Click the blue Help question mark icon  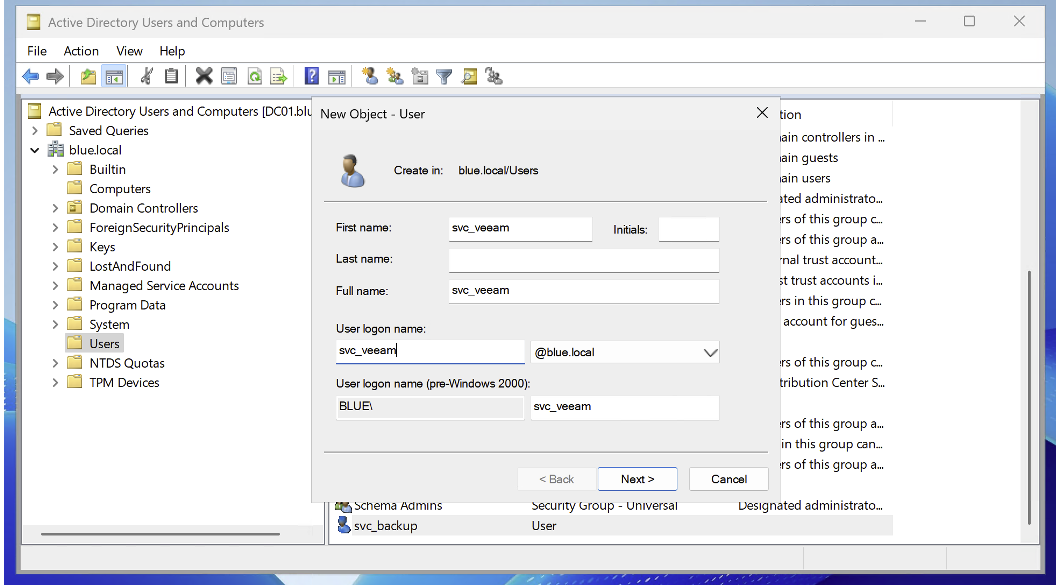[312, 76]
